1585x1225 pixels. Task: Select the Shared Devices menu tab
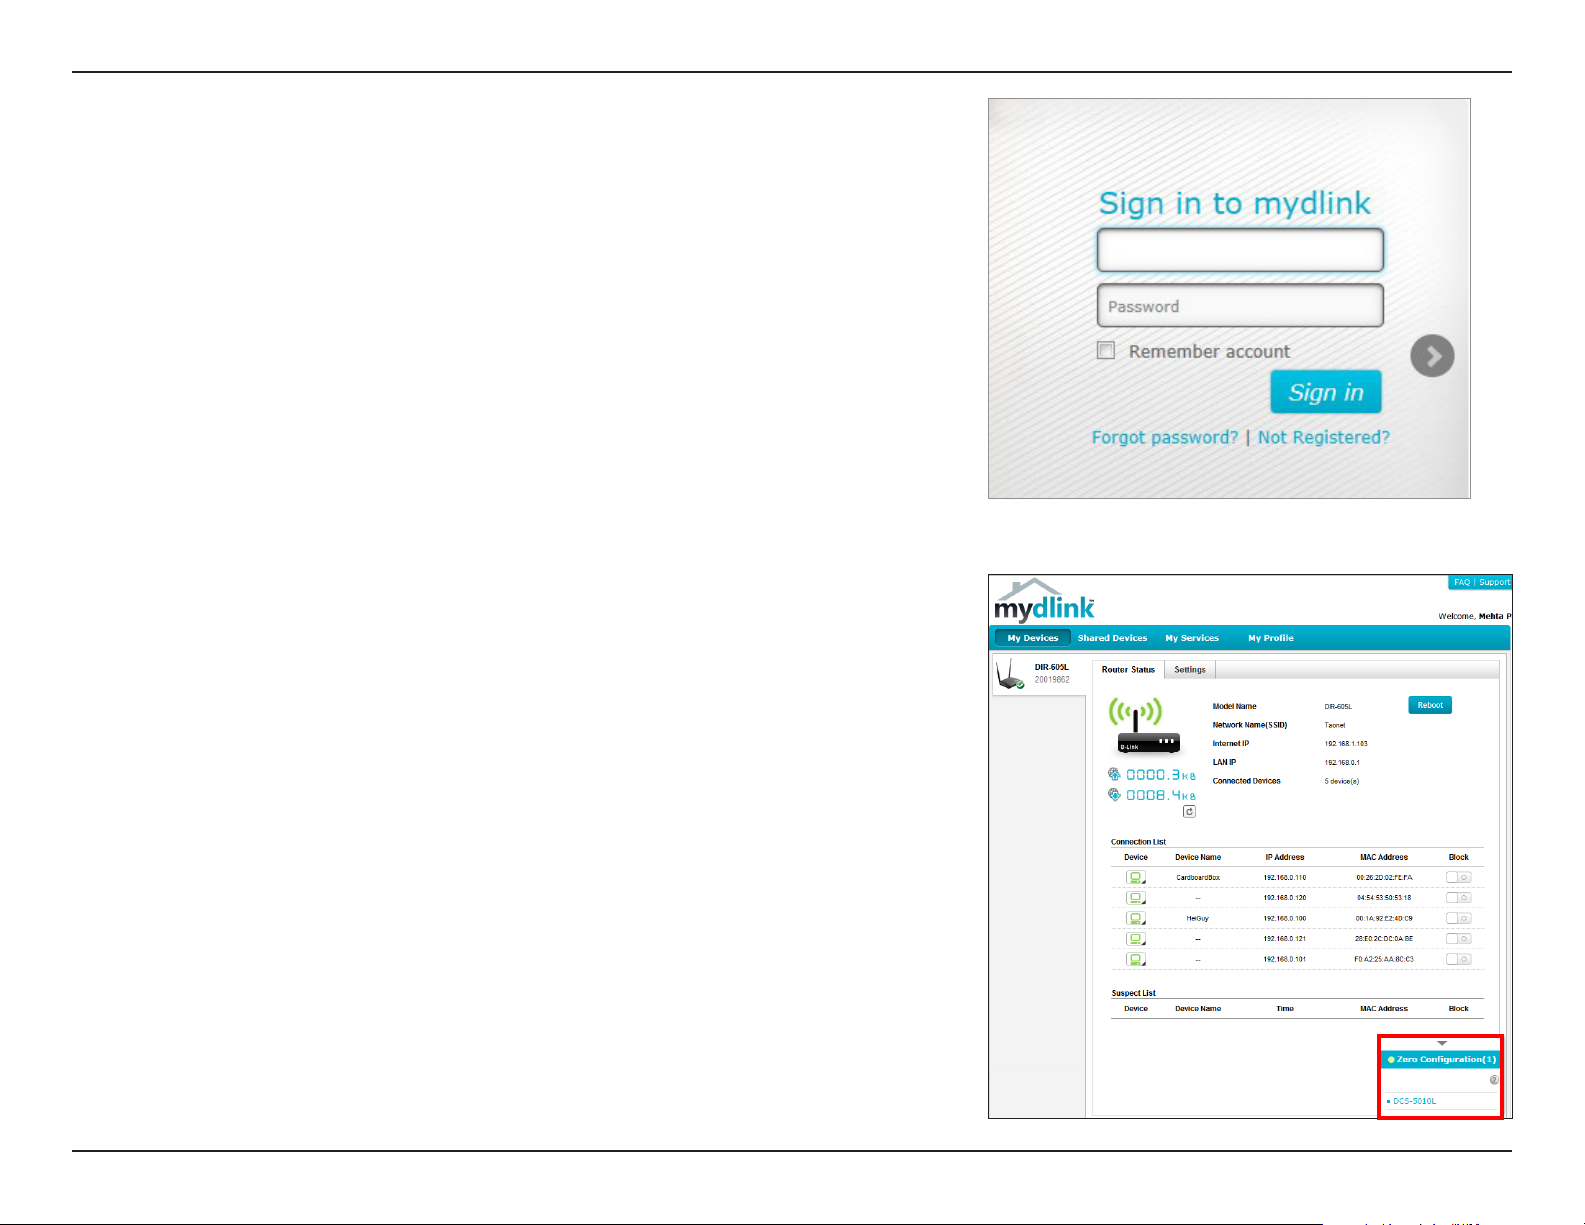(x=1112, y=638)
